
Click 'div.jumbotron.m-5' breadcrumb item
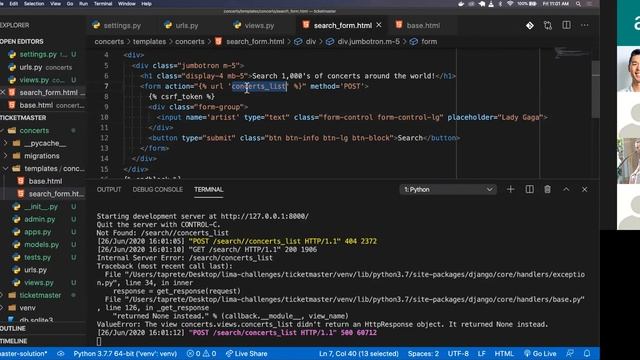[369, 42]
